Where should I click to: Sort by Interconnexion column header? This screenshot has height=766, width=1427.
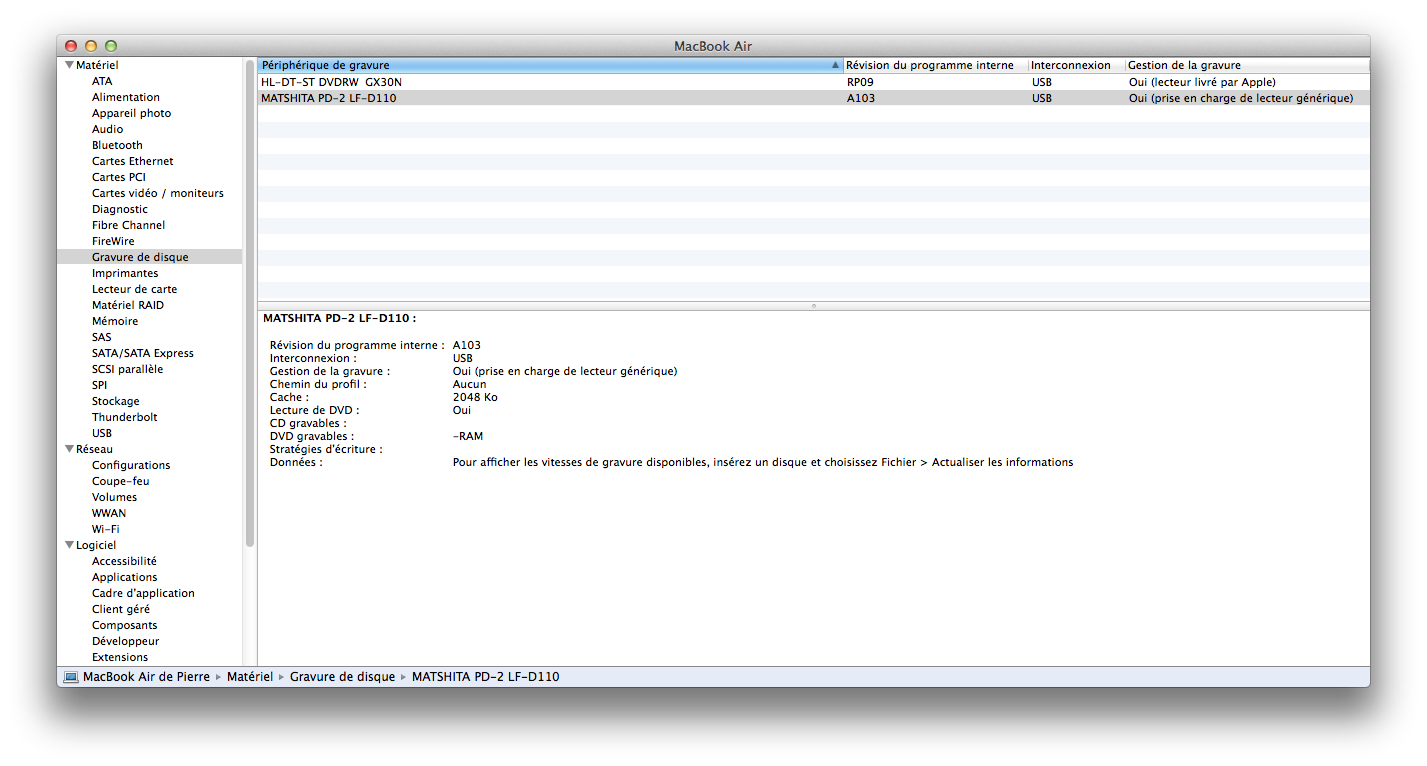coord(1076,65)
